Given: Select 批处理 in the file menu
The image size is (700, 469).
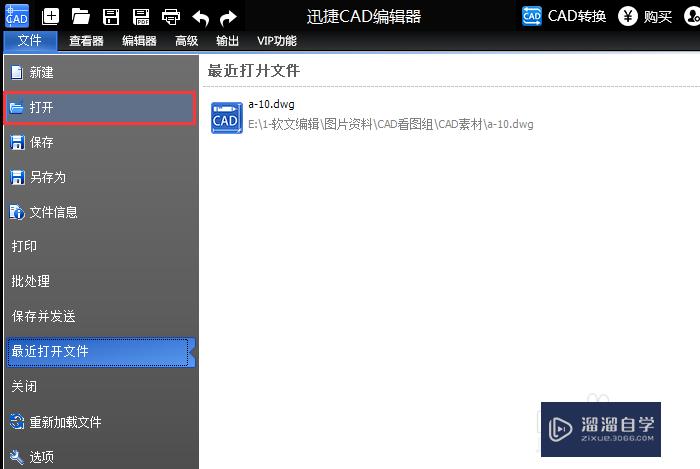Looking at the screenshot, I should 101,281.
